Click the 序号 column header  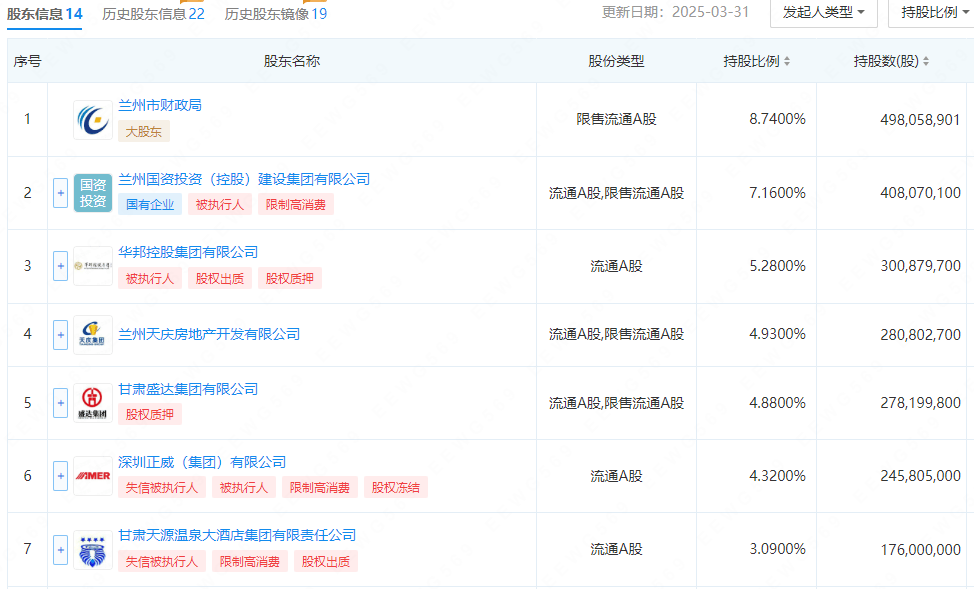27,61
